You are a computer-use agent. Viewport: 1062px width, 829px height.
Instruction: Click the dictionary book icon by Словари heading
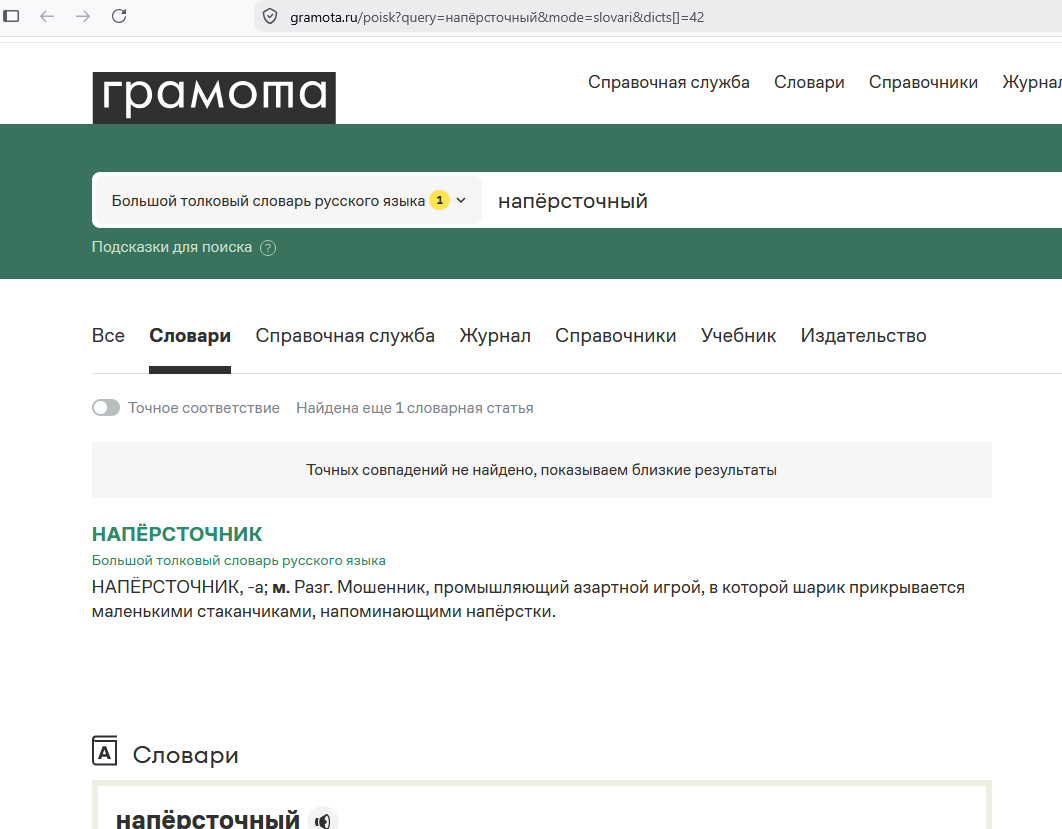coord(104,751)
